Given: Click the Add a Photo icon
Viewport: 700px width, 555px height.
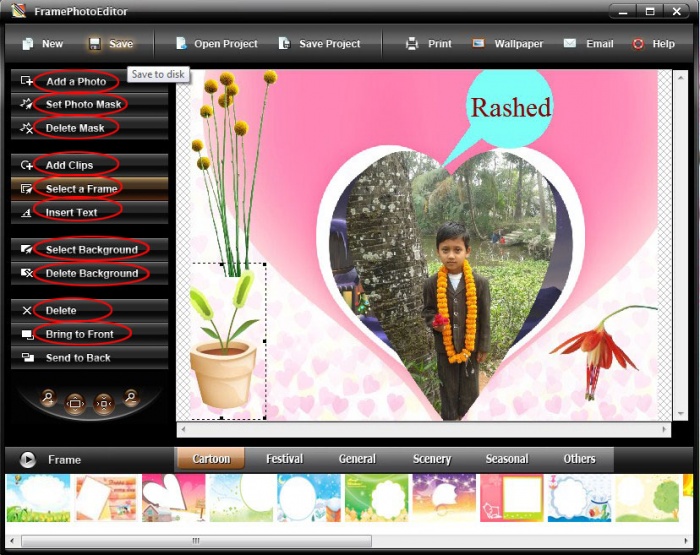Looking at the screenshot, I should click(27, 81).
